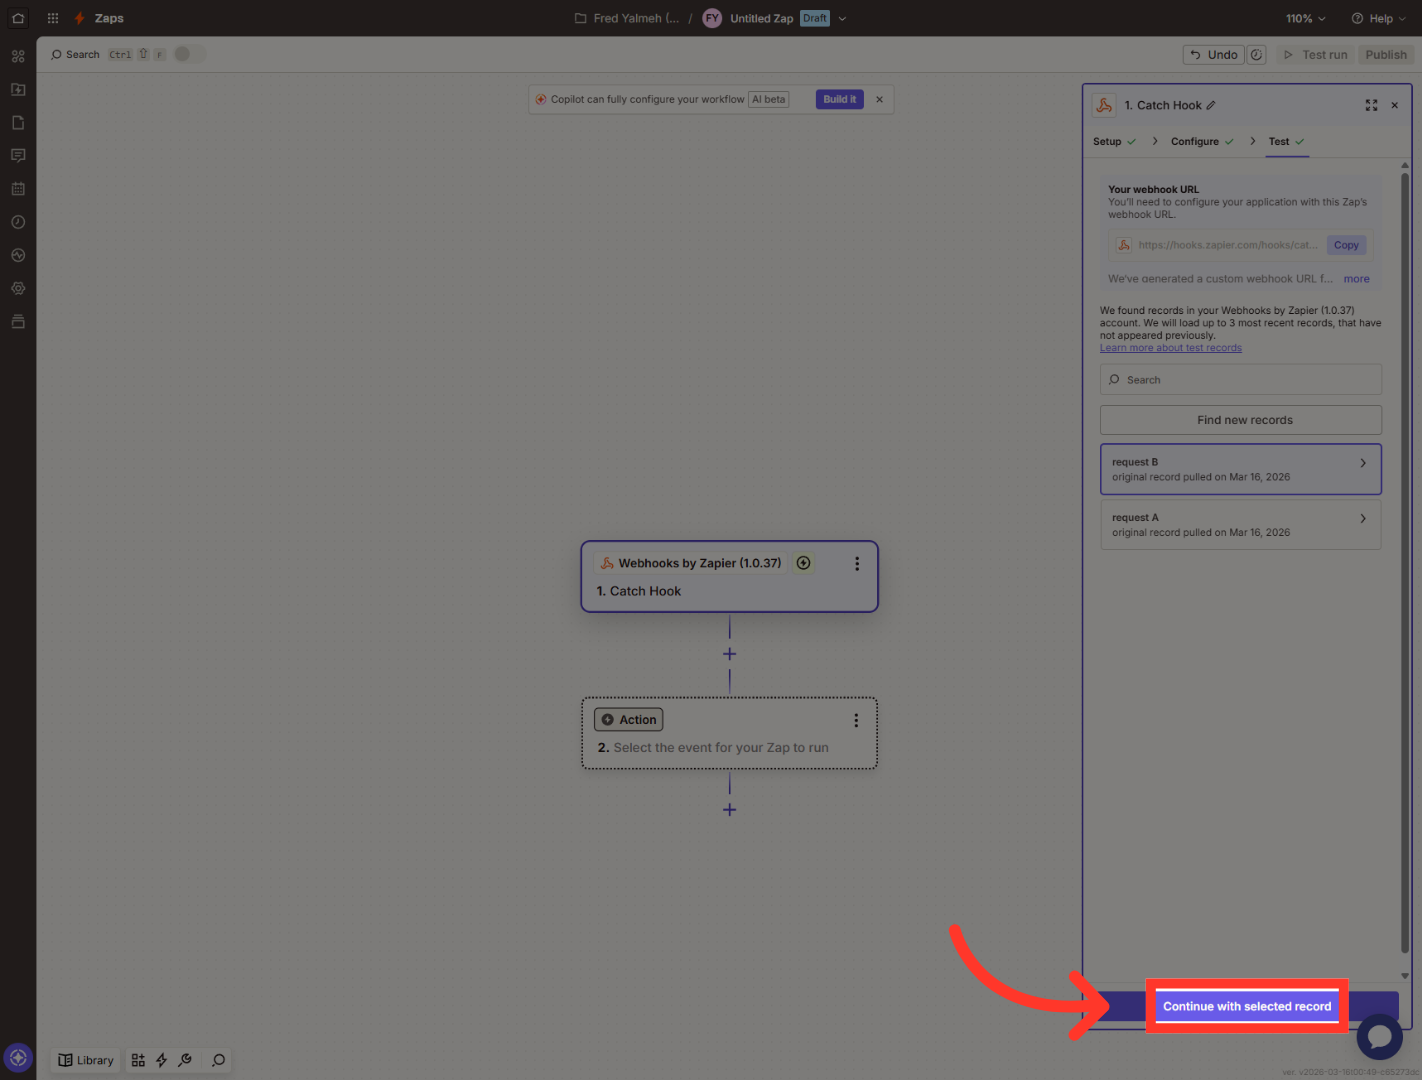Expand the step panel to full screen
The height and width of the screenshot is (1080, 1422).
[1371, 105]
